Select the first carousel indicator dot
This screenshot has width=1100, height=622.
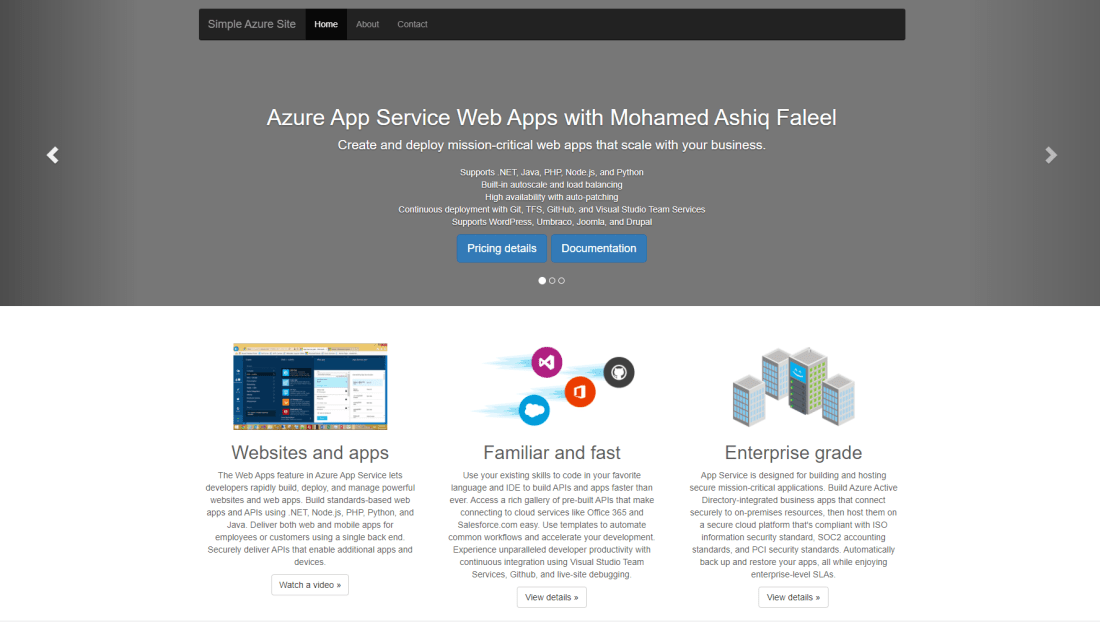542,281
